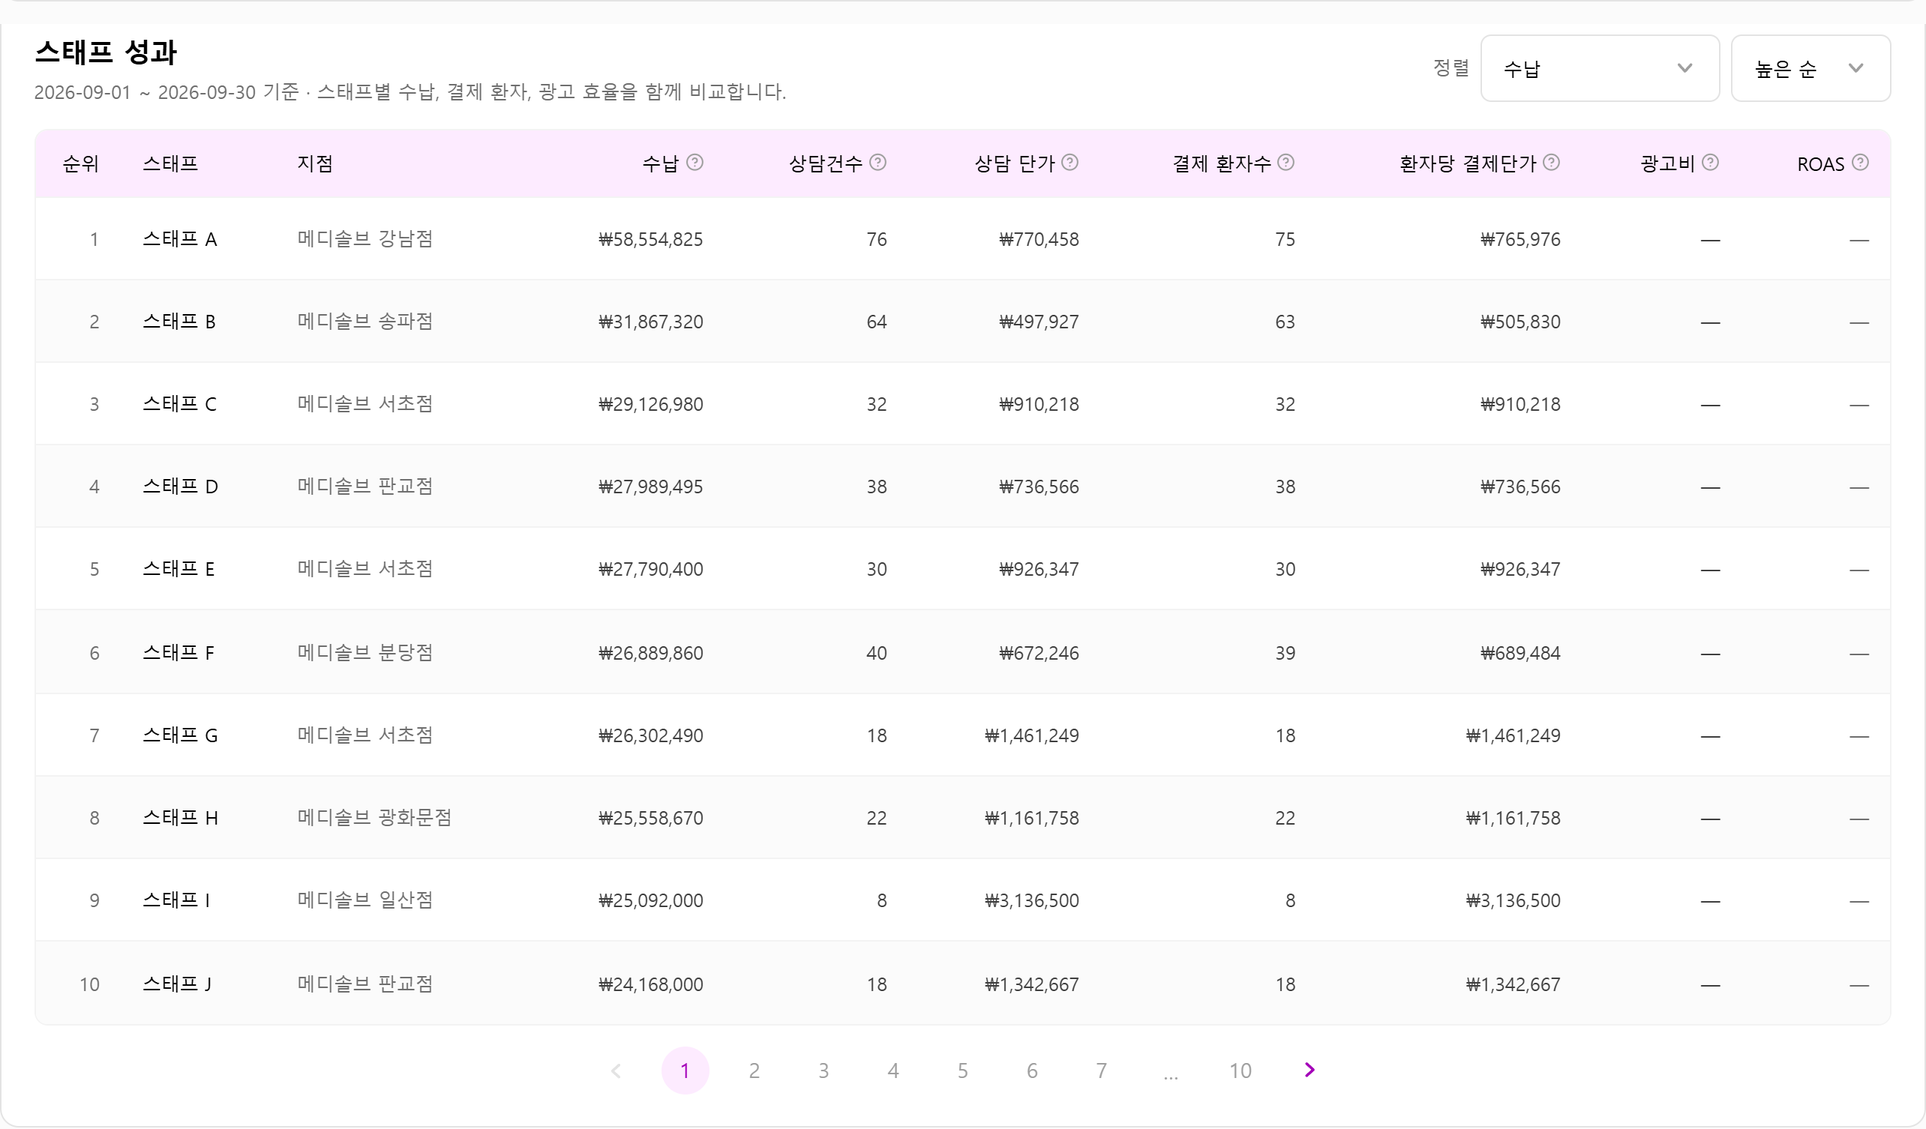This screenshot has width=1926, height=1129.
Task: Click the help icon beside 결제 환자수
Action: pos(1286,163)
